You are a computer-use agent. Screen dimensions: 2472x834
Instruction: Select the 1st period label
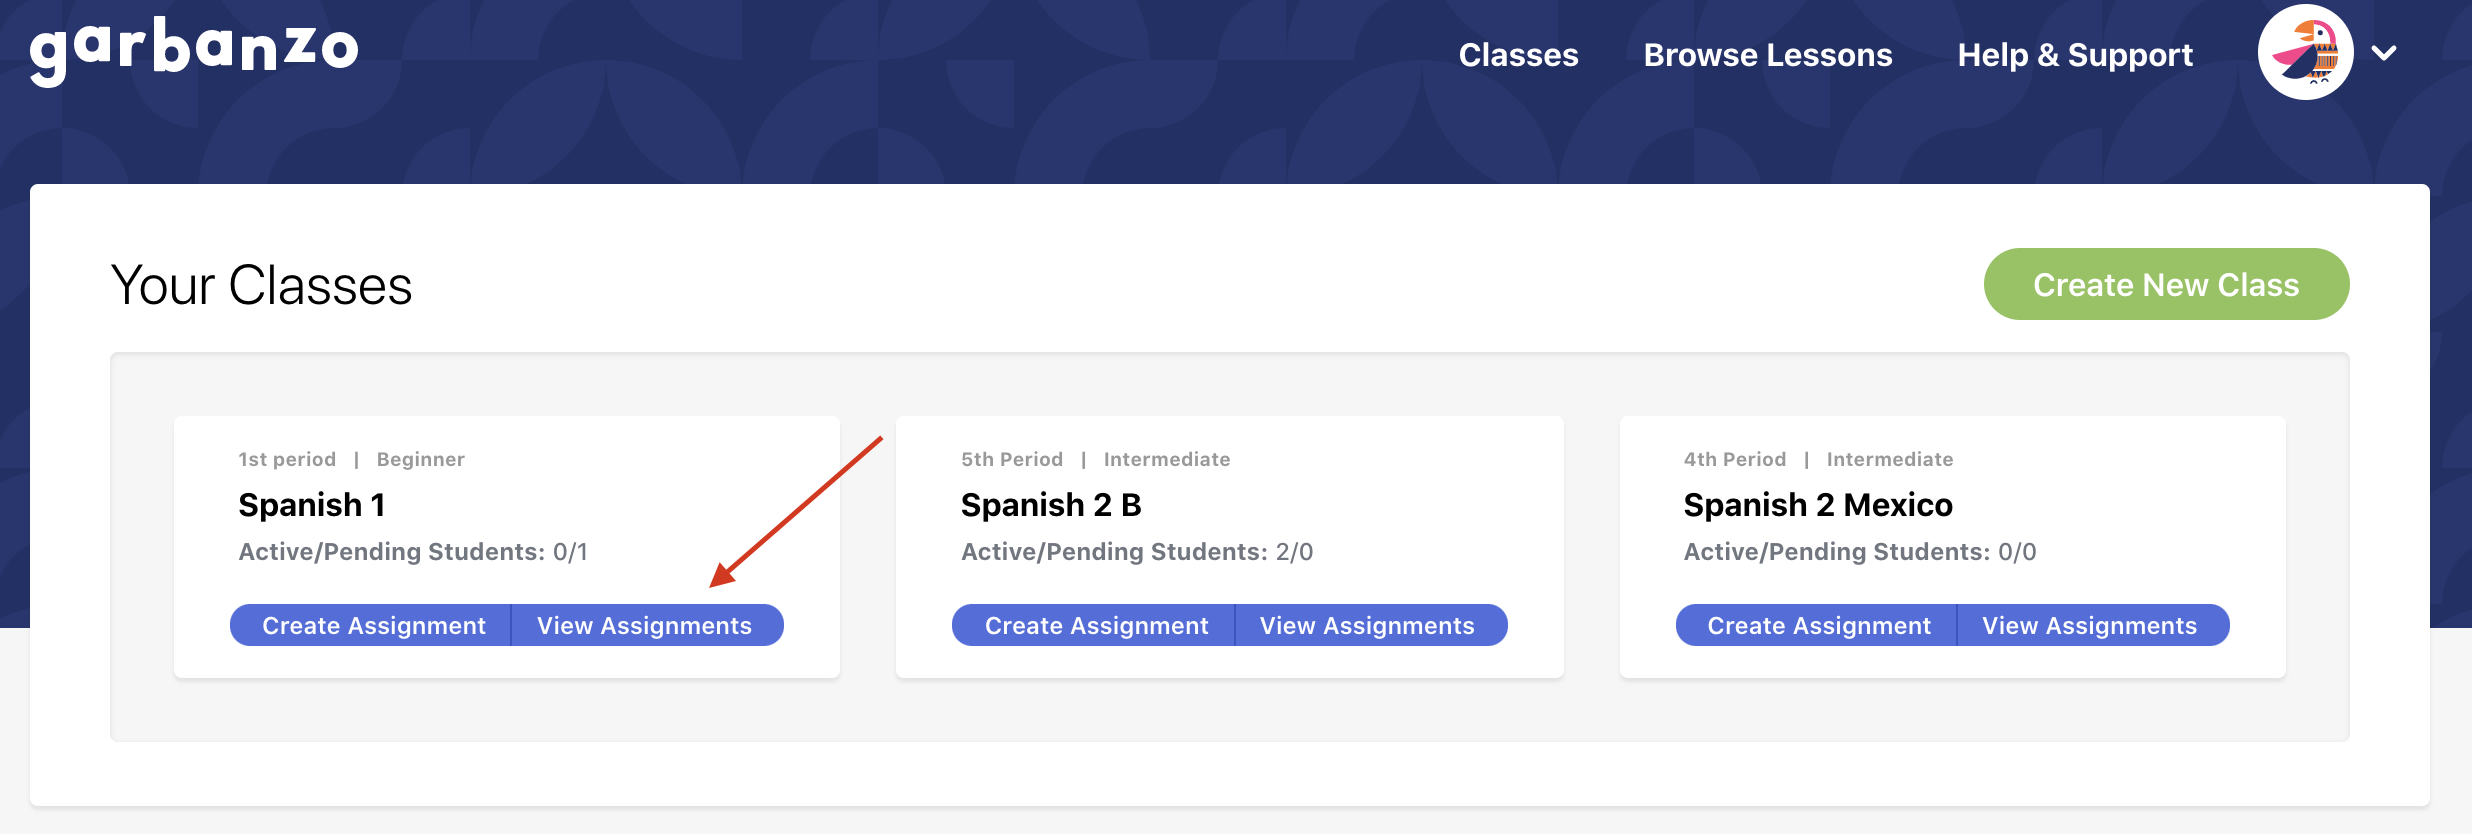click(x=287, y=459)
